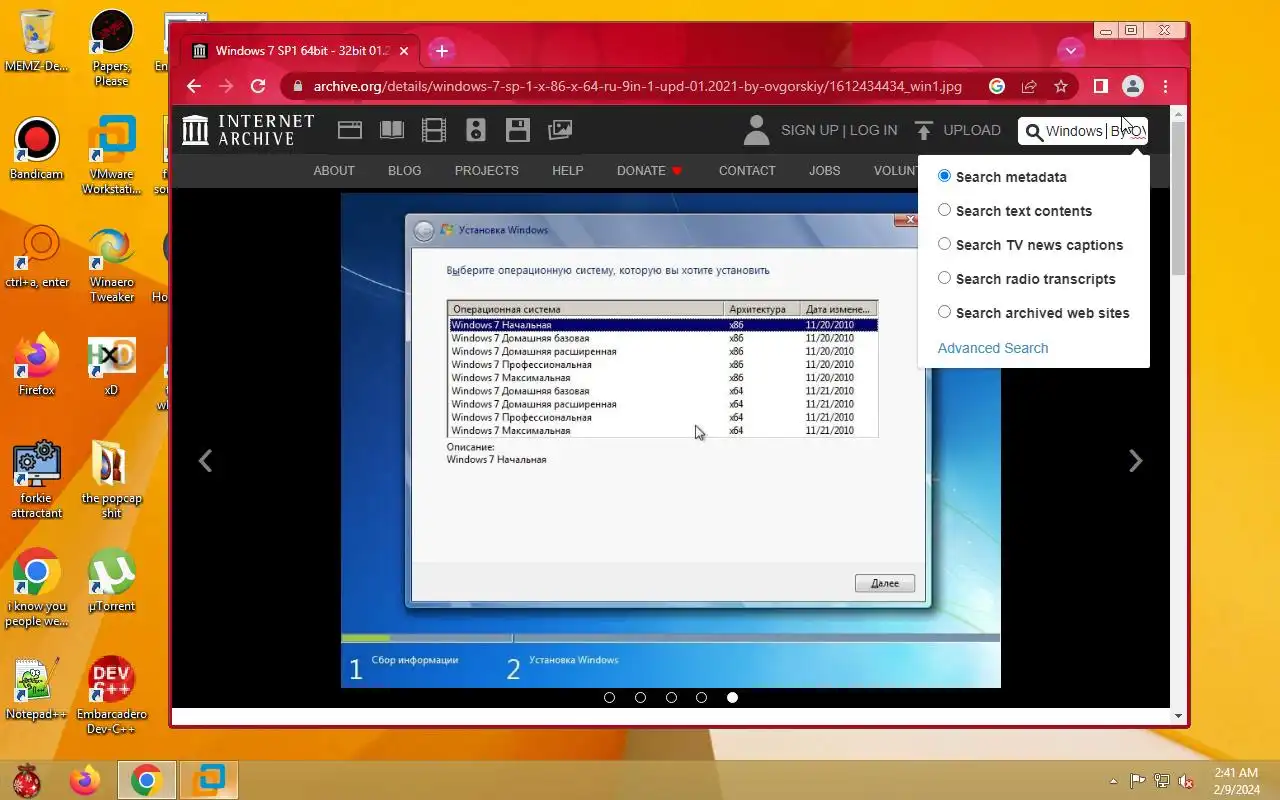The width and height of the screenshot is (1280, 800).
Task: Open the Images icon in Archive nav
Action: tap(561, 130)
